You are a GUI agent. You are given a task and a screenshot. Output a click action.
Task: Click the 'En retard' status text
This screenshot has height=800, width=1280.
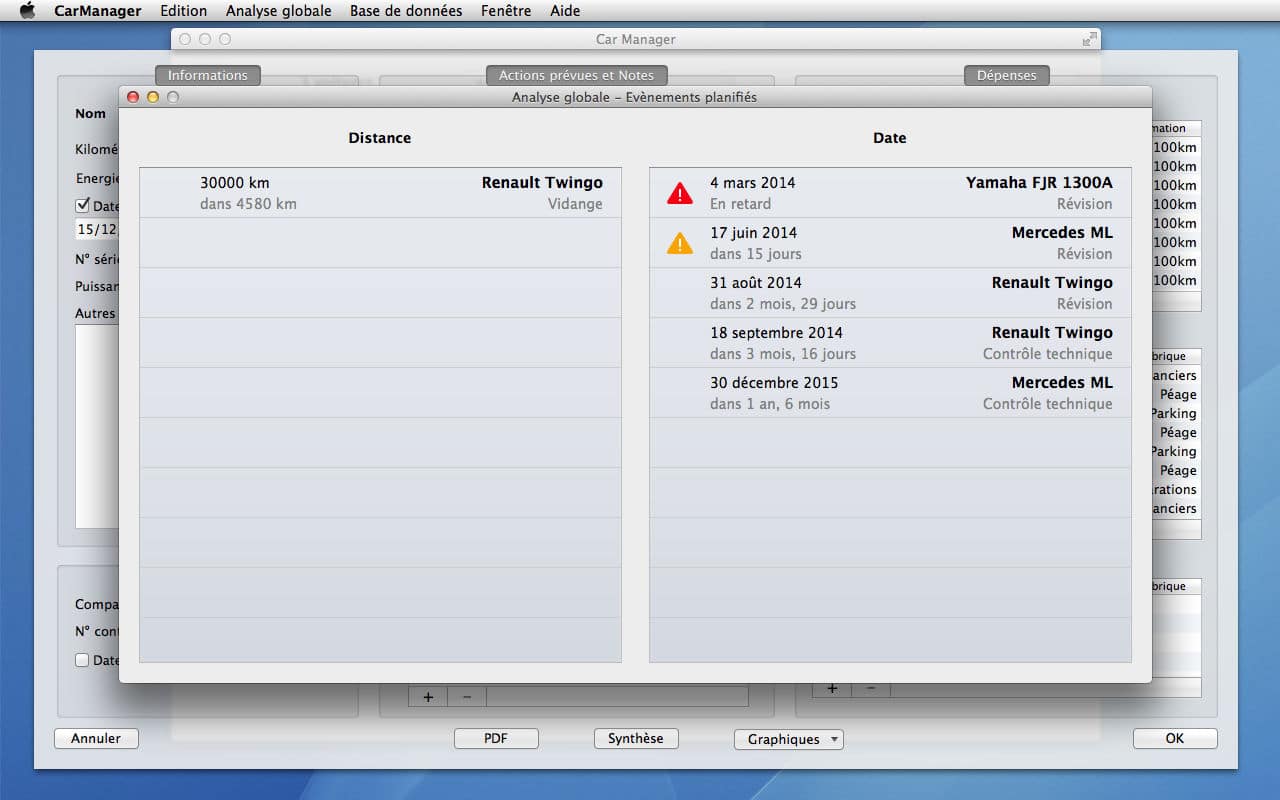pos(741,204)
